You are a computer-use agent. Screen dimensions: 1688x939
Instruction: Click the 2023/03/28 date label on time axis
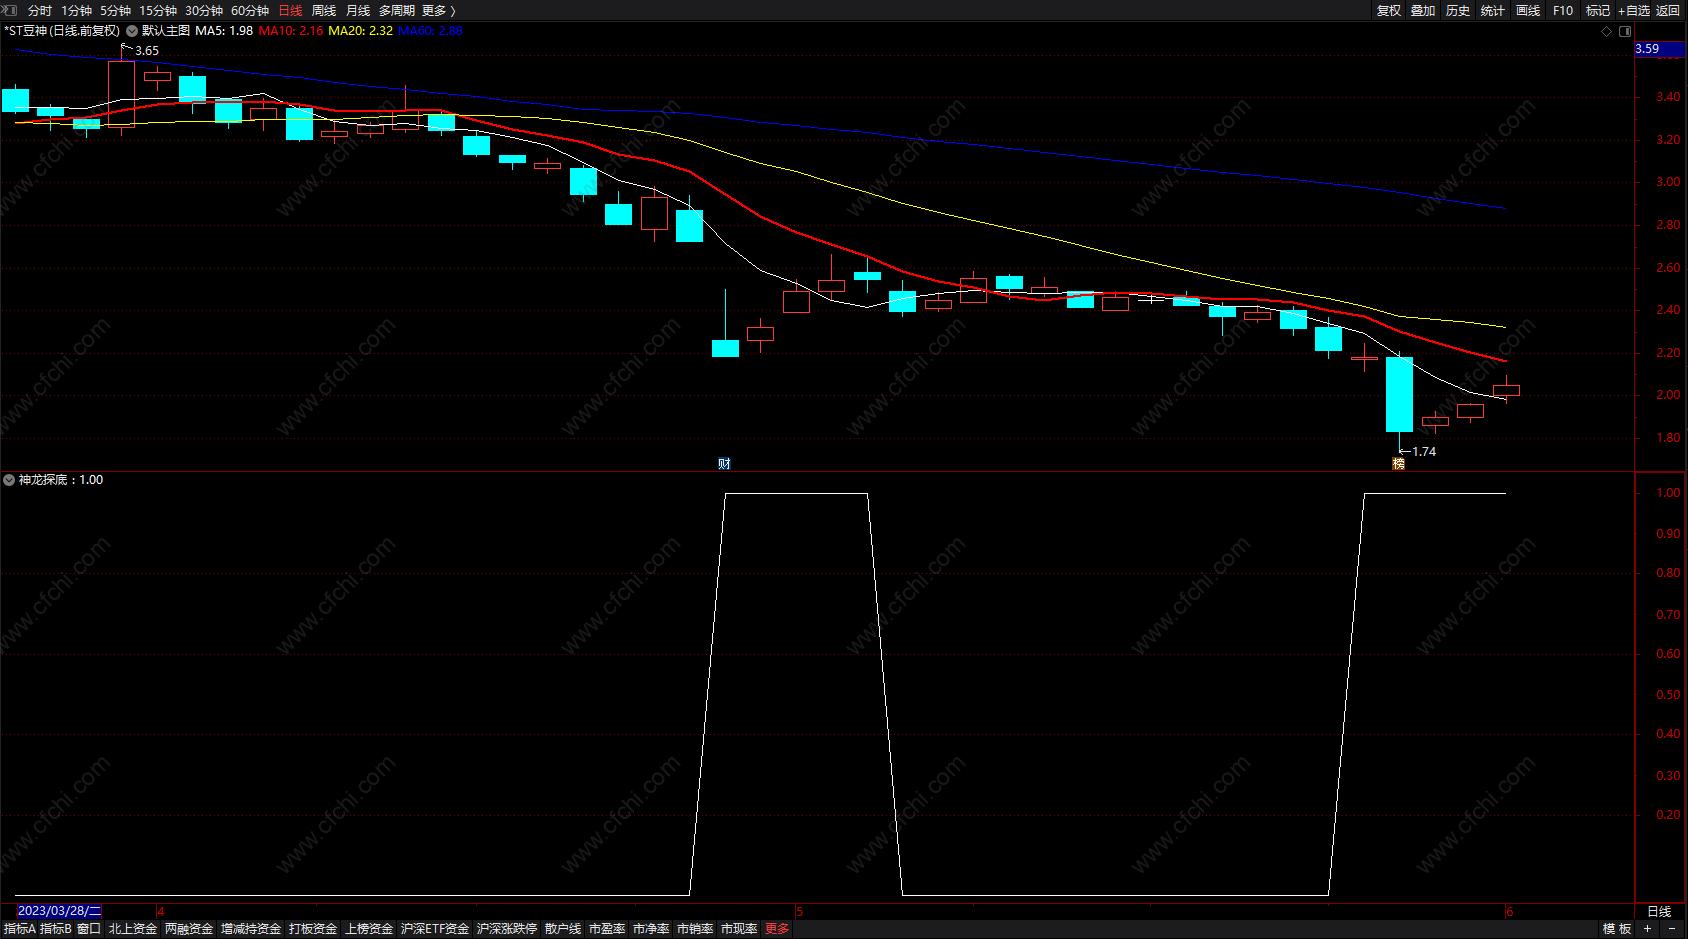59,911
